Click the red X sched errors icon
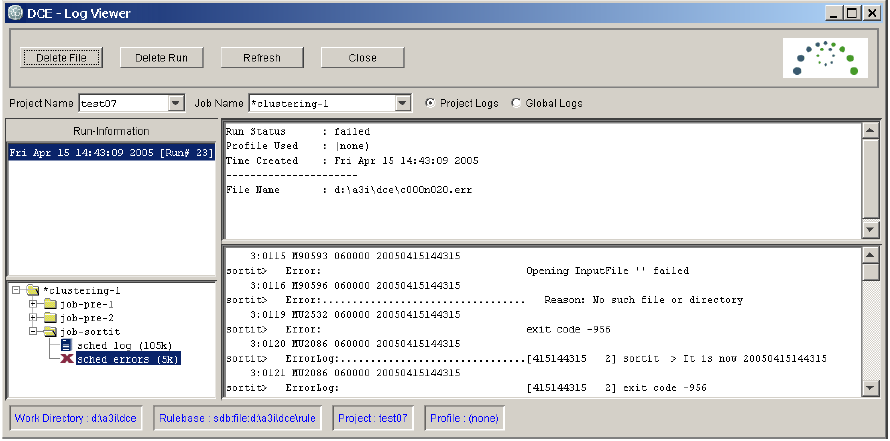This screenshot has width=890, height=441. 66,359
